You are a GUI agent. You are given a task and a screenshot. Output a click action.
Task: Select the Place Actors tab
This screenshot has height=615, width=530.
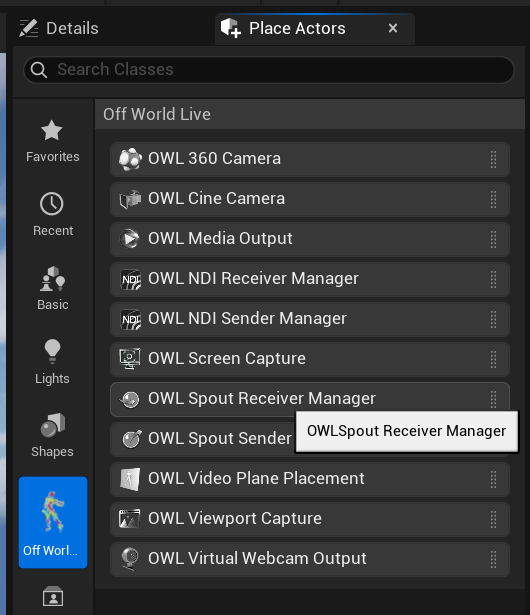297,29
